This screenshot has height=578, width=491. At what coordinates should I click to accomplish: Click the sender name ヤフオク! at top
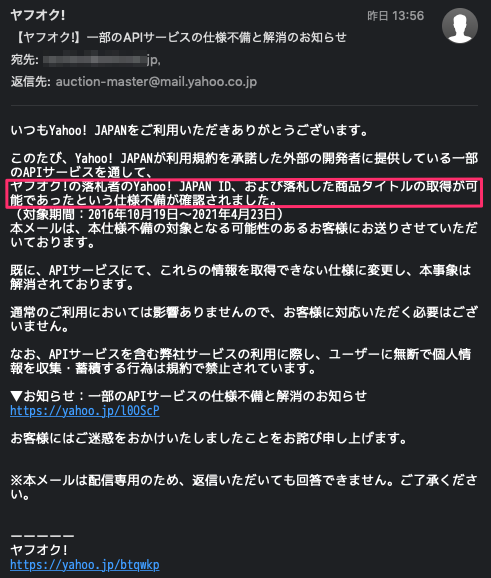point(38,15)
